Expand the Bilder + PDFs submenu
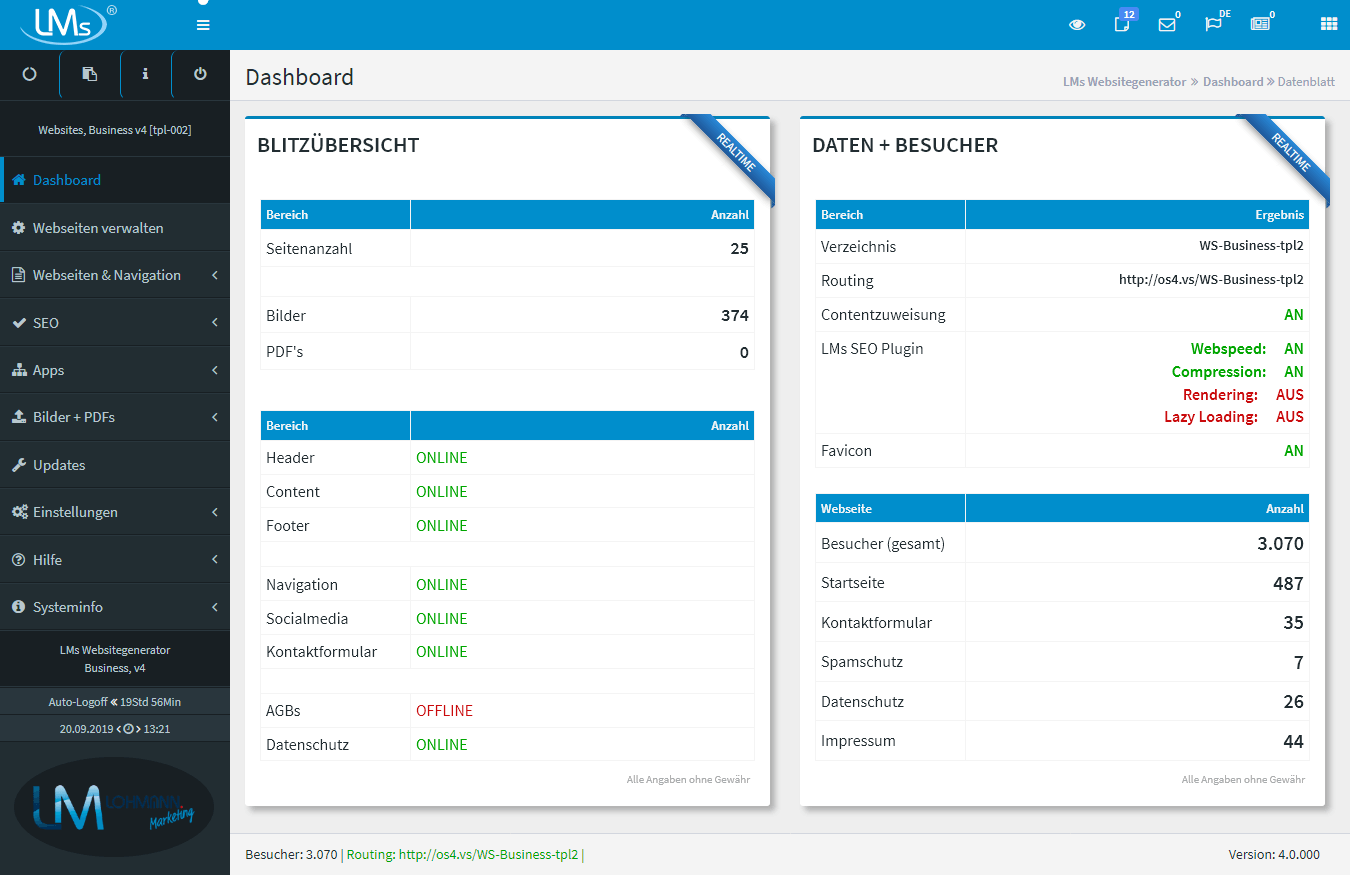Viewport: 1350px width, 875px height. click(x=74, y=417)
